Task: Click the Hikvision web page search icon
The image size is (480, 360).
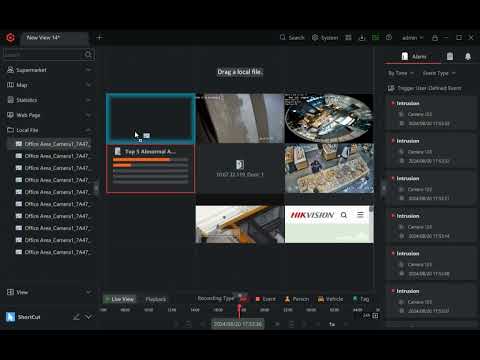Action: pyautogui.click(x=344, y=215)
